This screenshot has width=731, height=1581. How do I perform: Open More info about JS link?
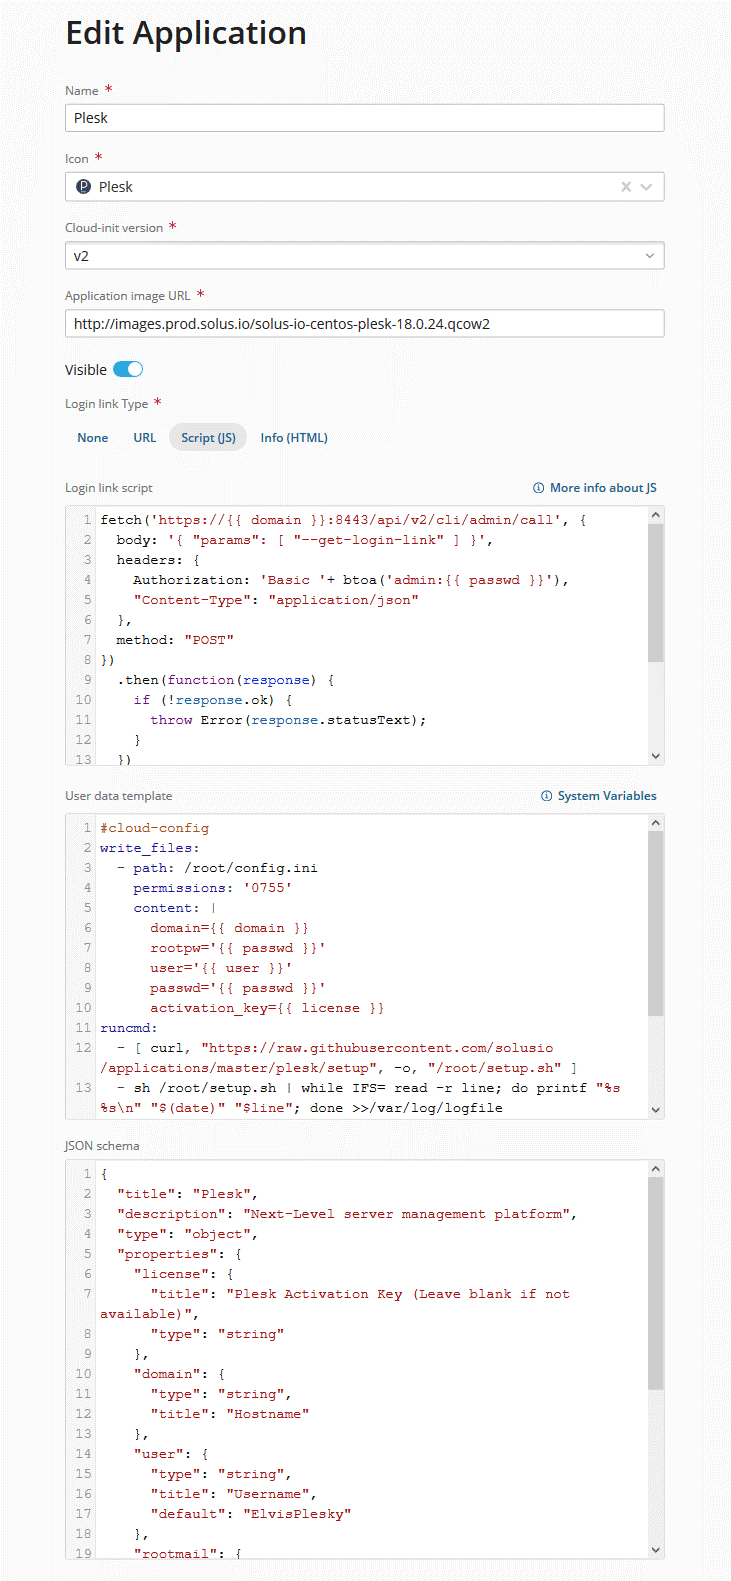pyautogui.click(x=603, y=488)
